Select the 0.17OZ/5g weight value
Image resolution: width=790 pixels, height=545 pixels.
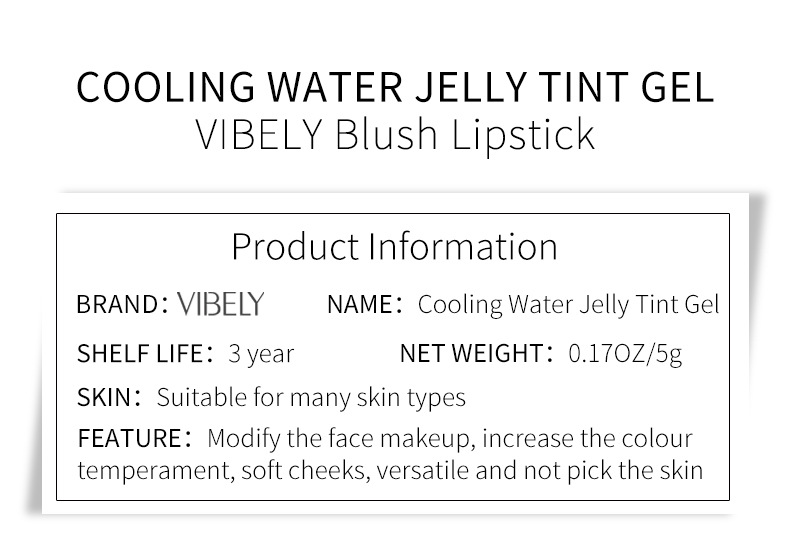click(x=625, y=353)
